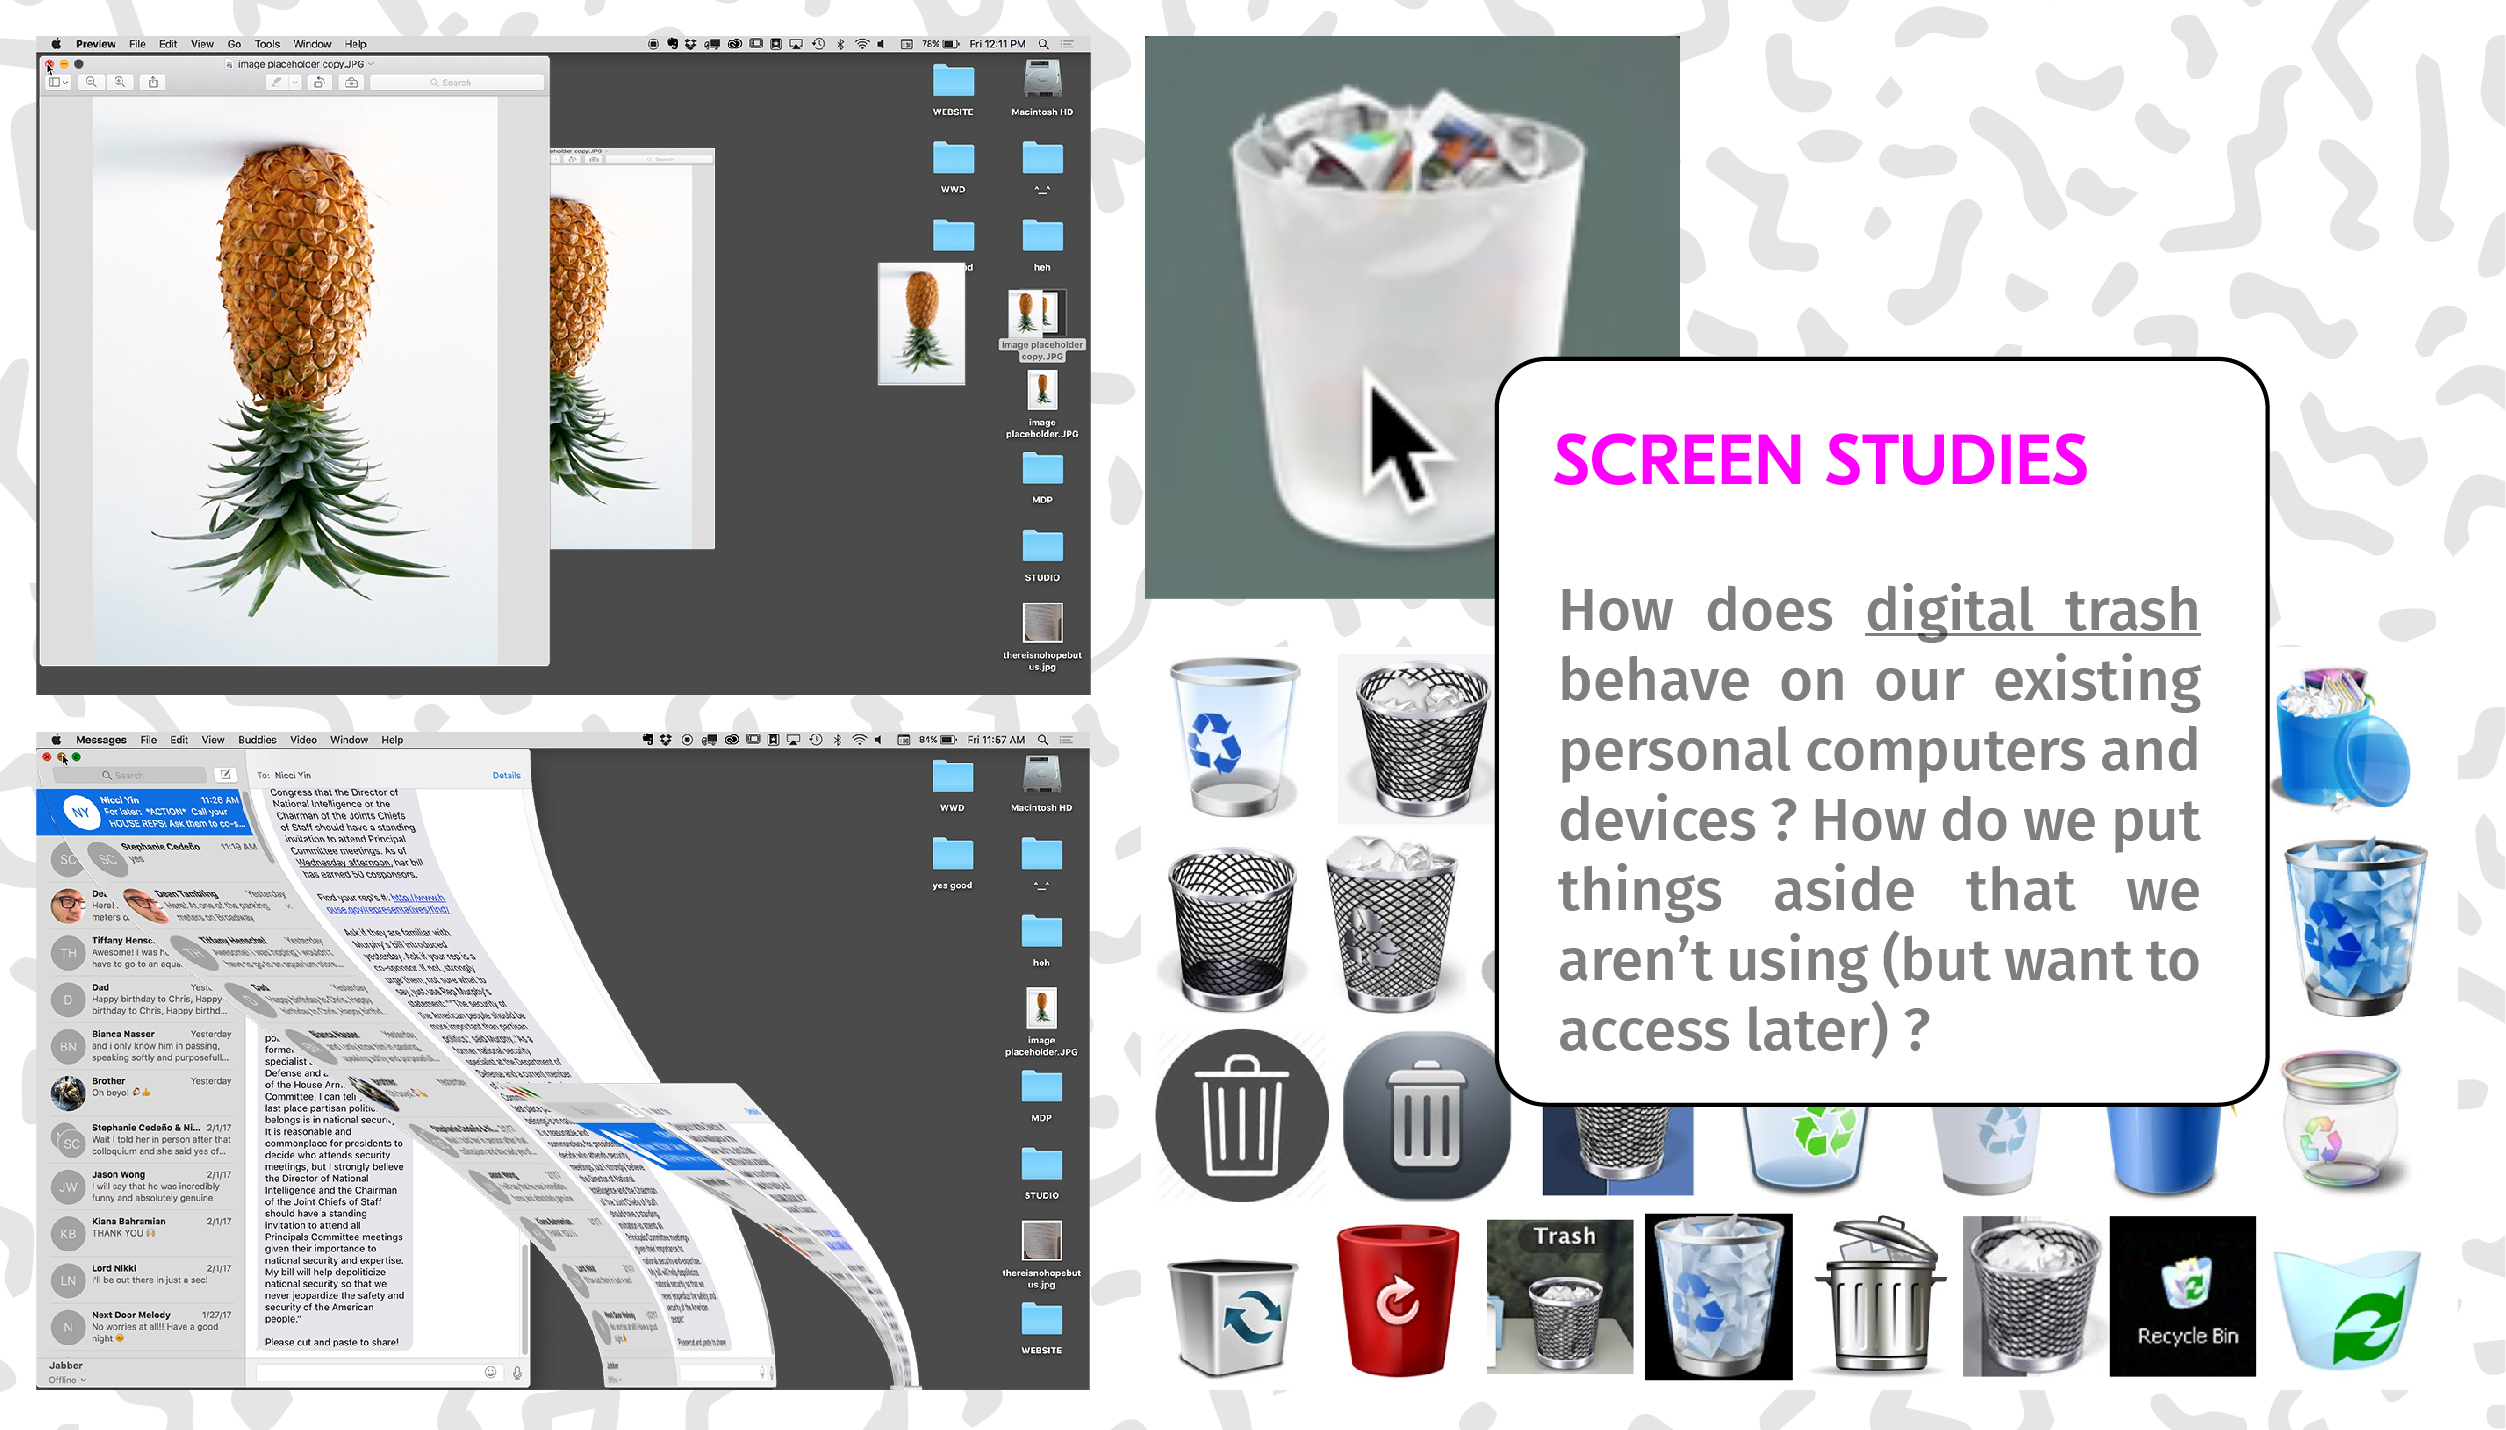The image size is (2506, 1430).
Task: Show Preview's Markup toolbox
Action: [351, 83]
